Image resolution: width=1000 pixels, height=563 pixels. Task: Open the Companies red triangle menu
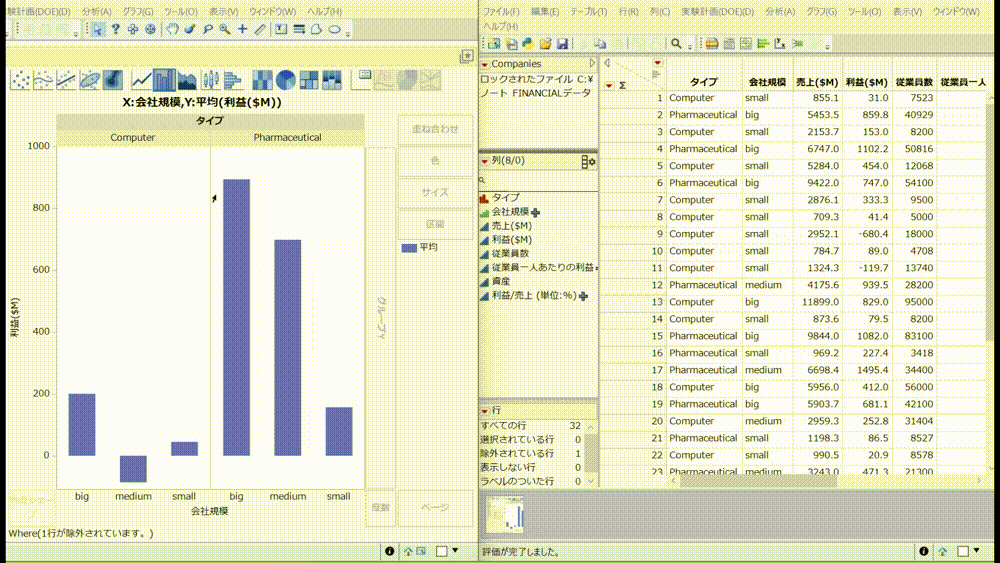coord(485,64)
